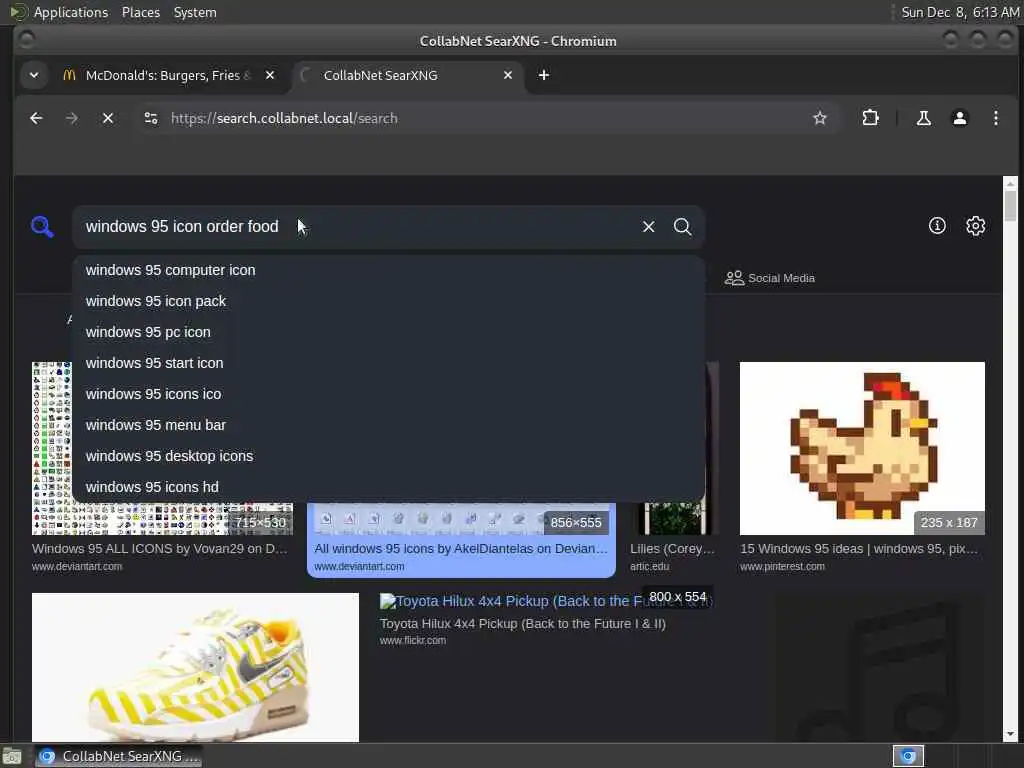The height and width of the screenshot is (768, 1024).
Task: Stop loading the page
Action: (x=108, y=118)
